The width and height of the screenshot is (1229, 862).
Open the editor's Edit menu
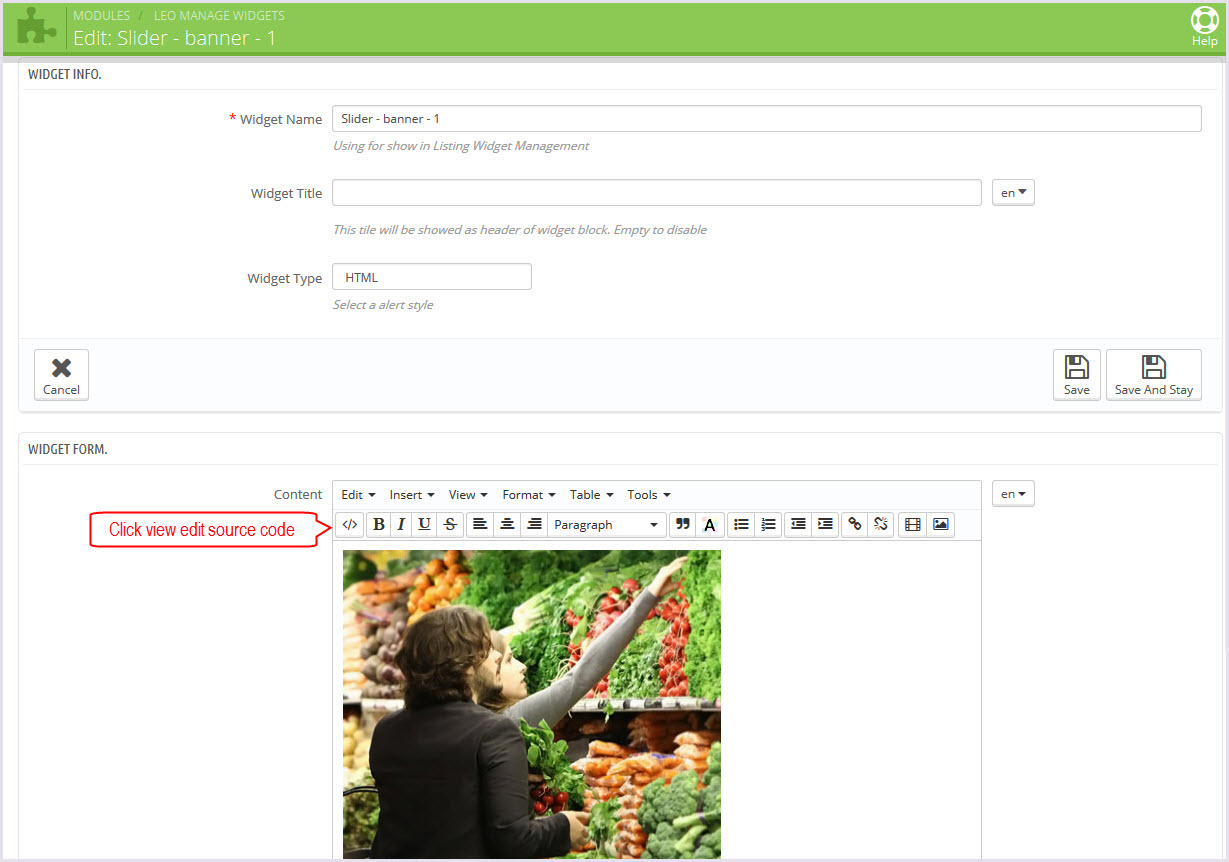pos(358,495)
